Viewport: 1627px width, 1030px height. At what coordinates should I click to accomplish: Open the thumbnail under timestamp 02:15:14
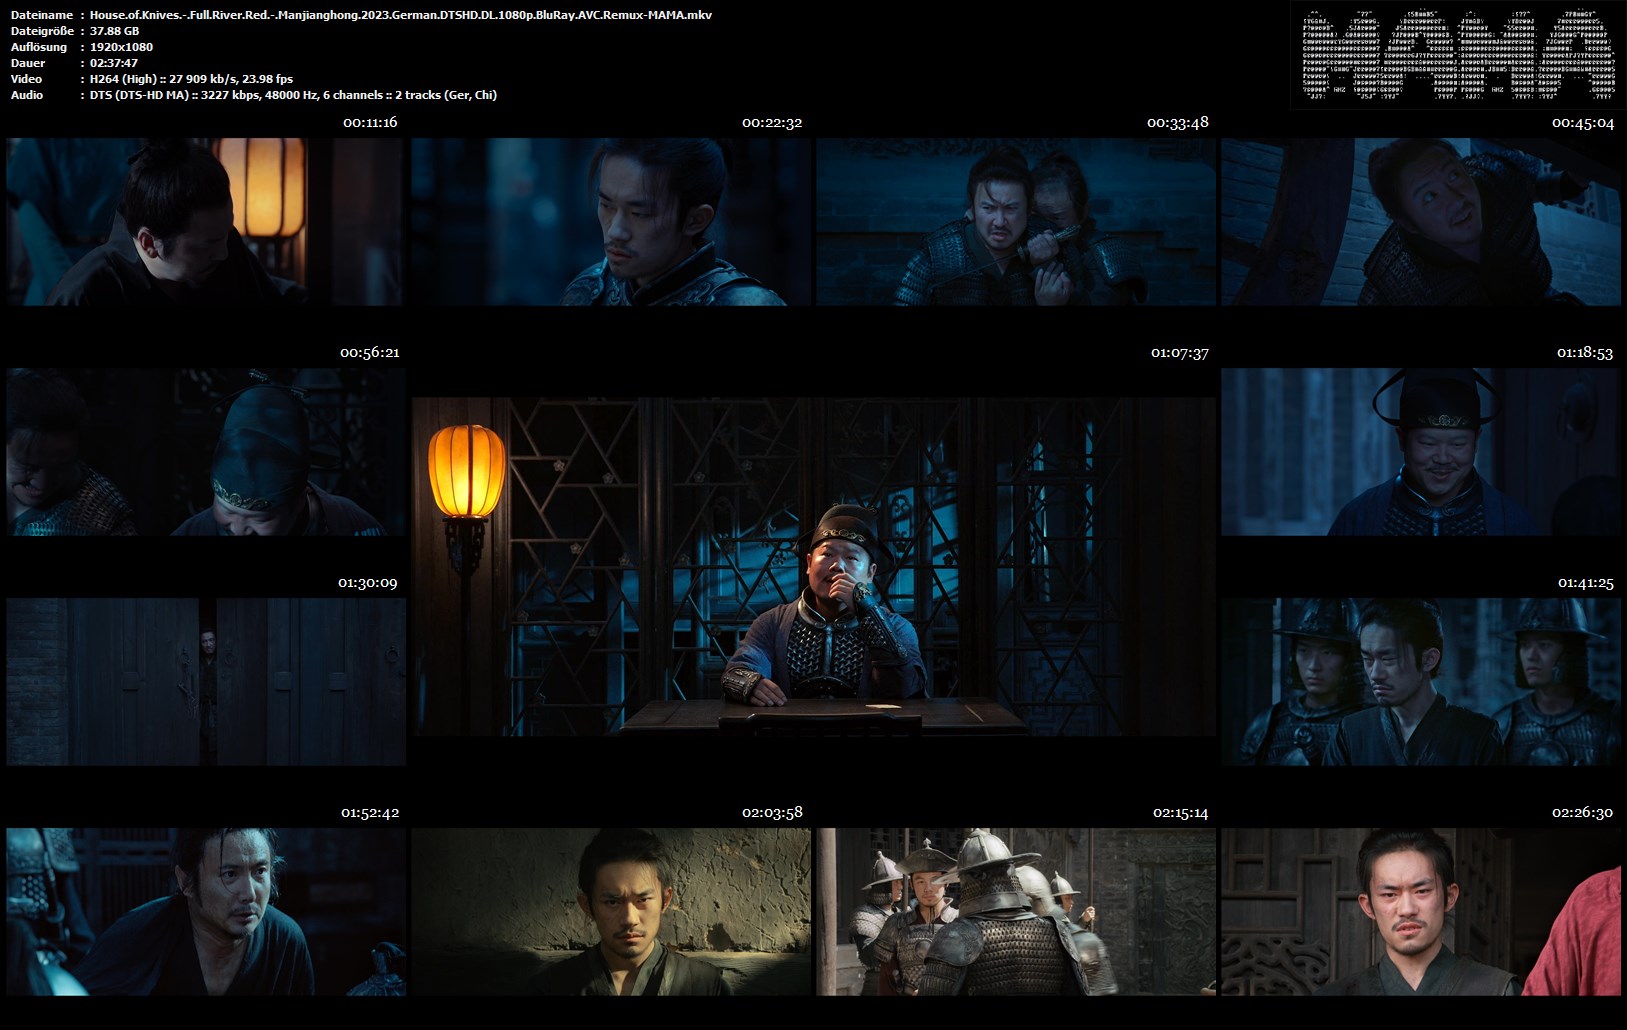(x=1016, y=912)
